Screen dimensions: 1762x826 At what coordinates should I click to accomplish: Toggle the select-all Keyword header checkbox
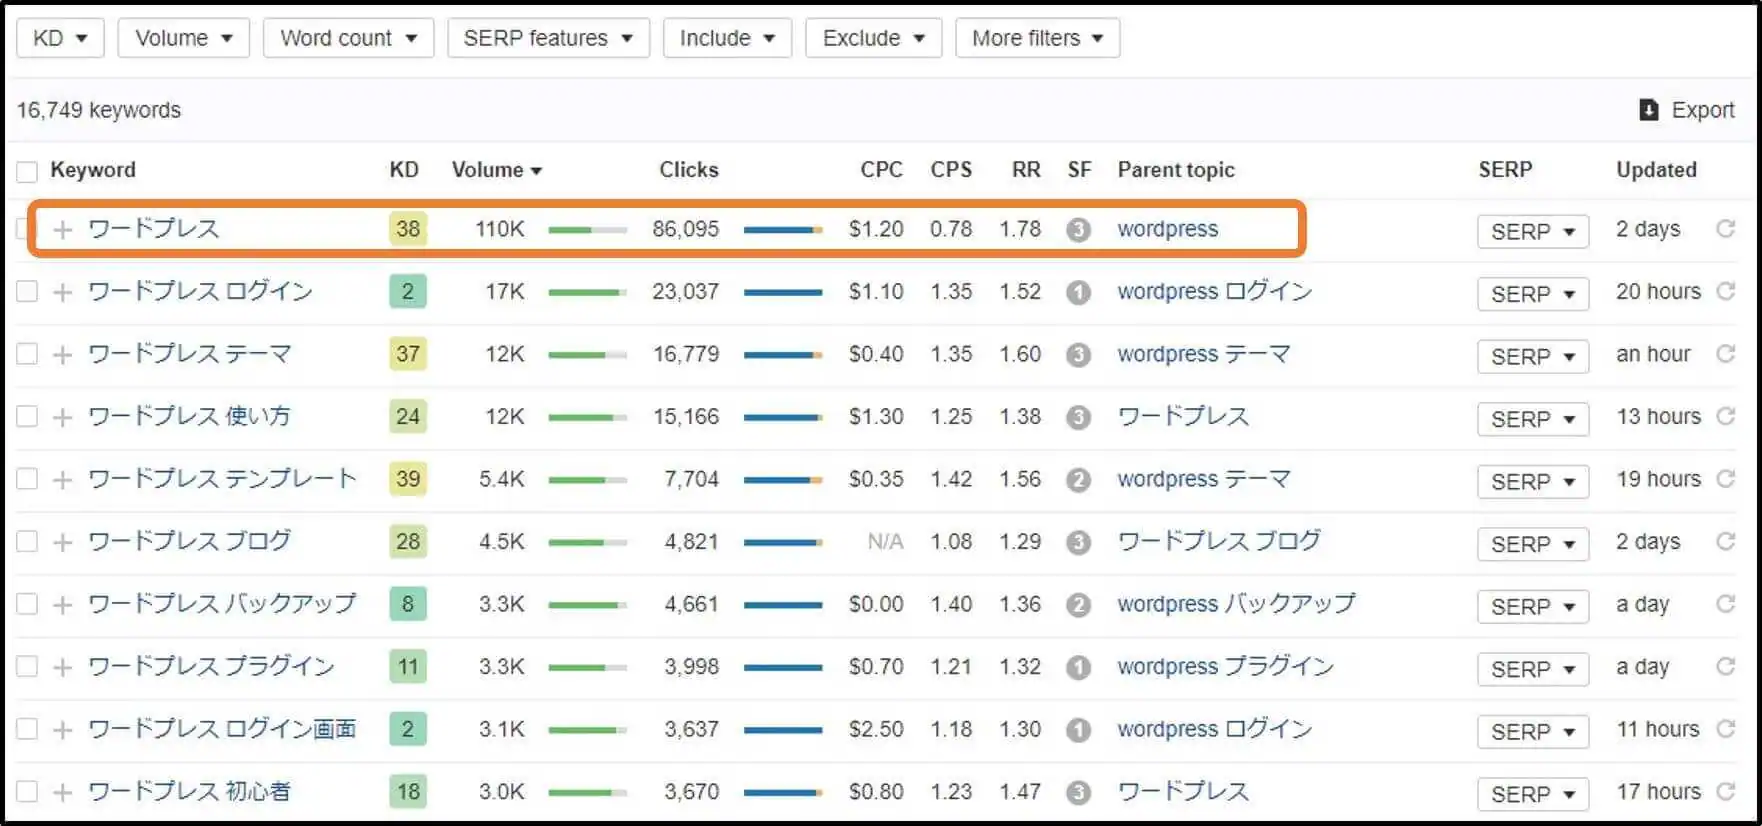(27, 171)
